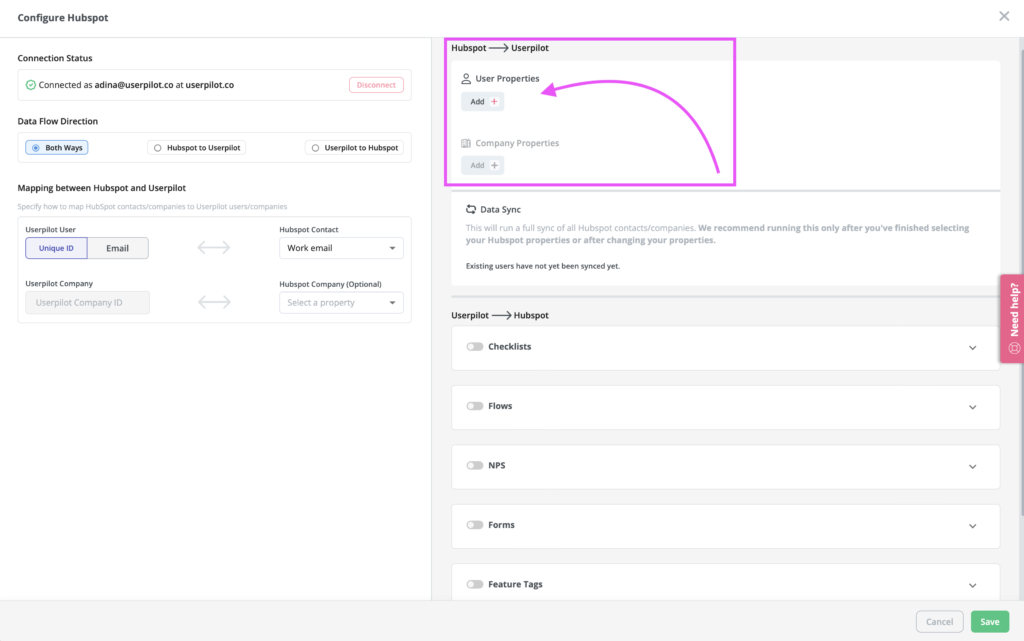Click the Userpilot User mapping arrows icon
This screenshot has width=1024, height=641.
(214, 247)
